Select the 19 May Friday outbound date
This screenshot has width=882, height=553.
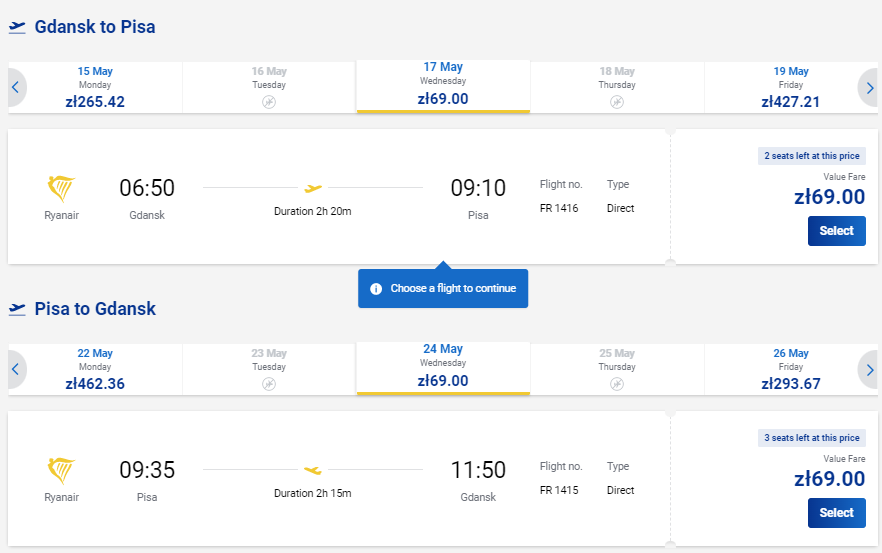click(x=790, y=88)
